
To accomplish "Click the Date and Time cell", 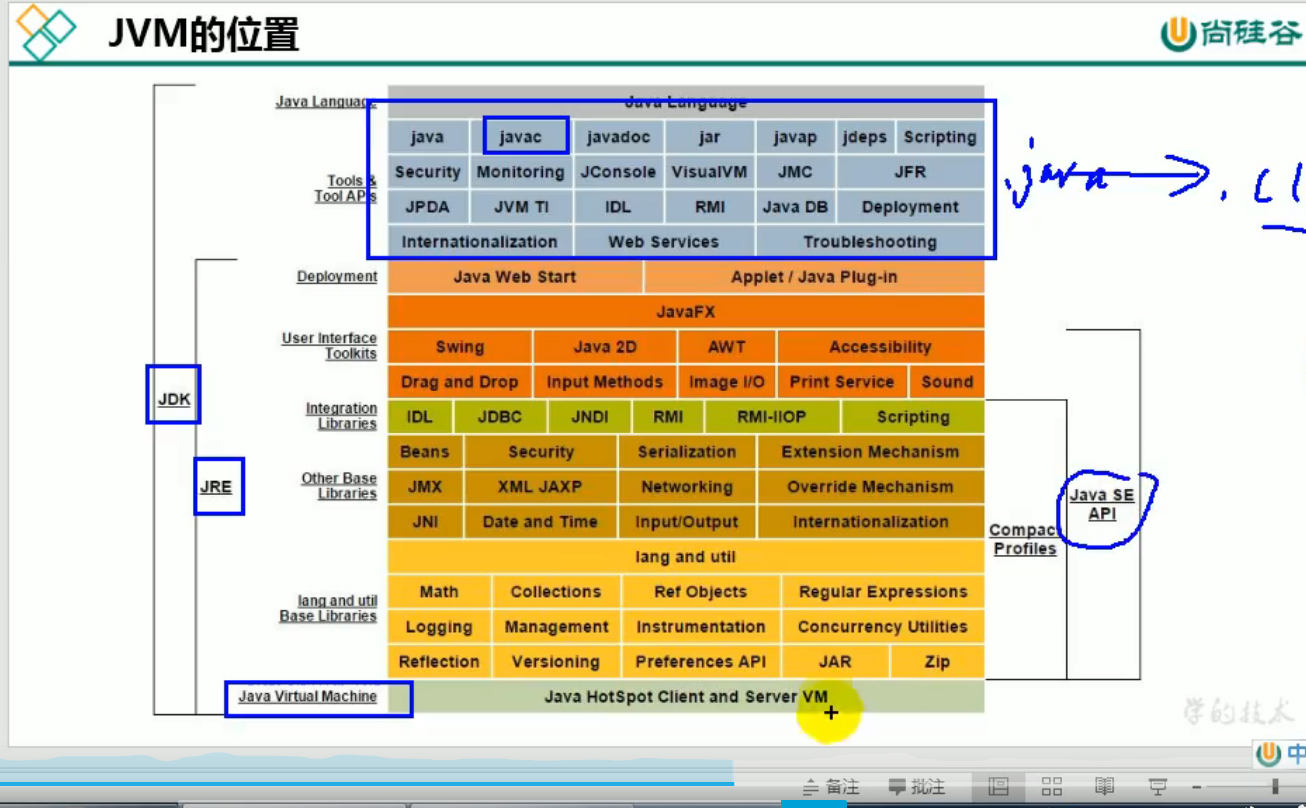I will click(x=540, y=522).
